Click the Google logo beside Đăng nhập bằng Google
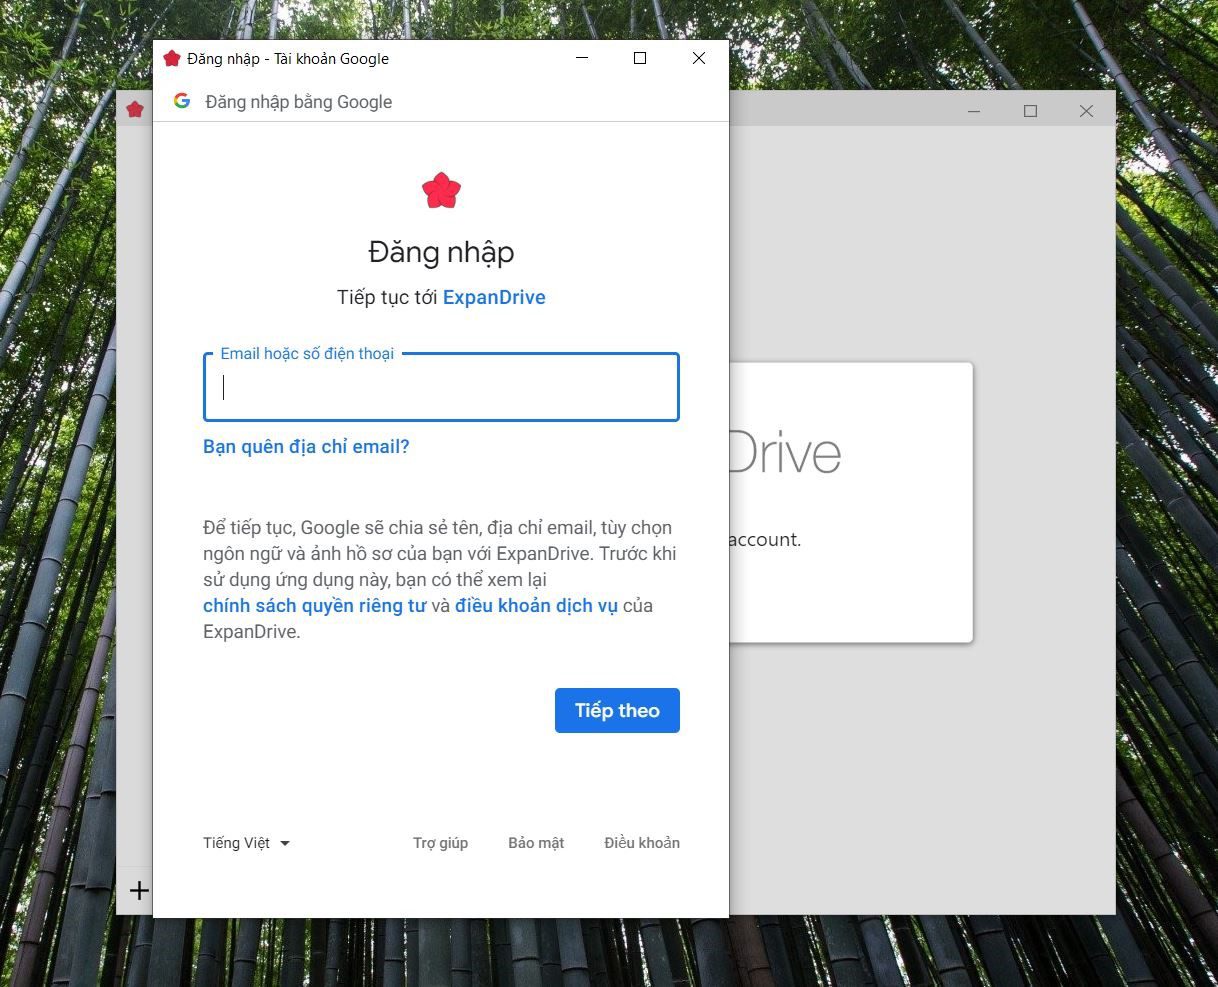This screenshot has height=987, width=1218. [182, 101]
